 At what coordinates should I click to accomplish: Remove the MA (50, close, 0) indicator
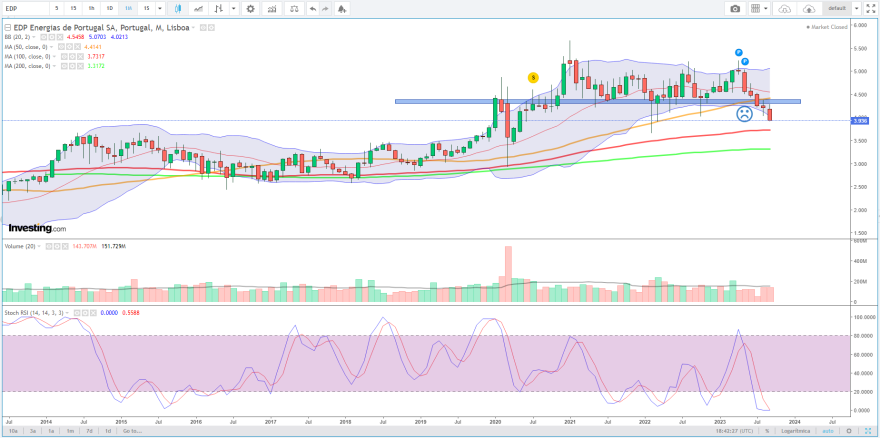click(x=77, y=47)
